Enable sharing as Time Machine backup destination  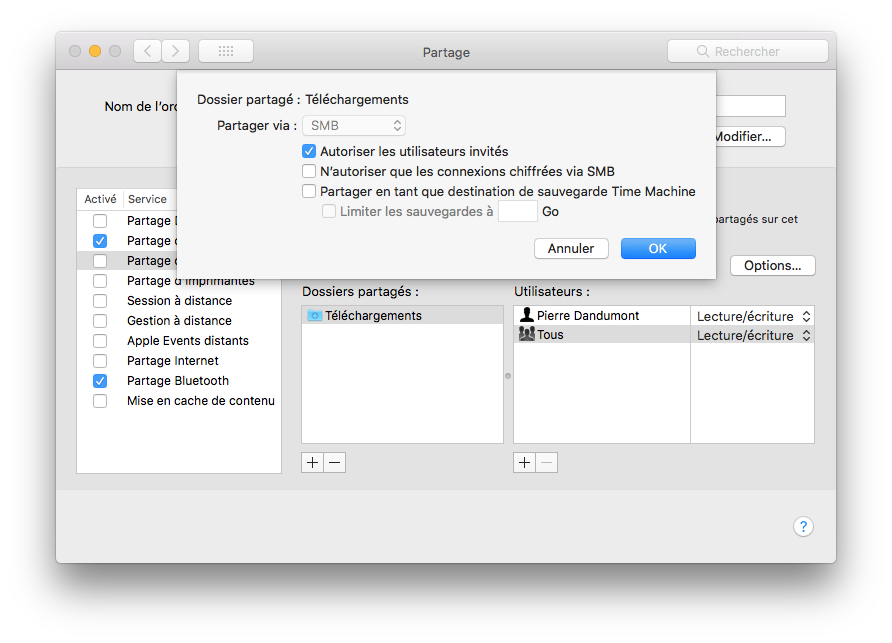(x=309, y=191)
